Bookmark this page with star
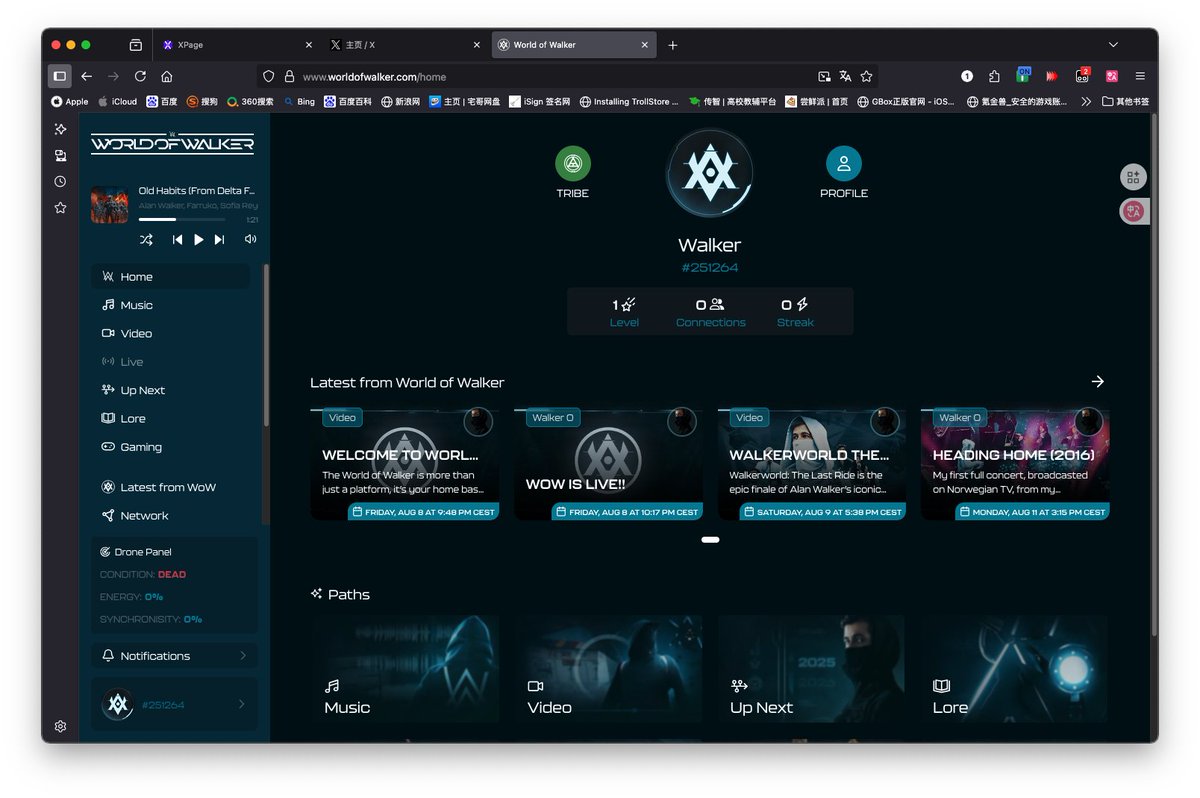This screenshot has height=798, width=1200. [x=867, y=76]
